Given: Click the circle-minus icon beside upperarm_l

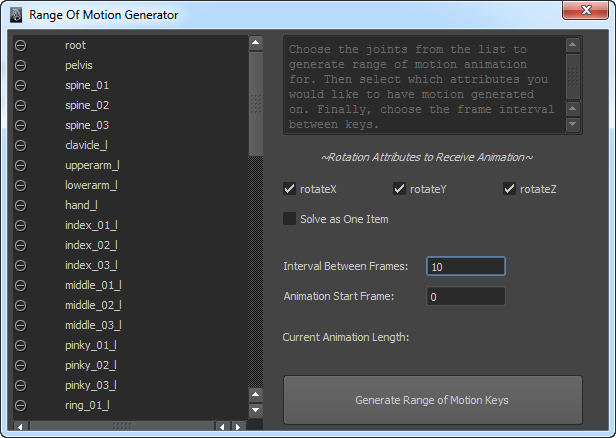Looking at the screenshot, I should coord(20,165).
